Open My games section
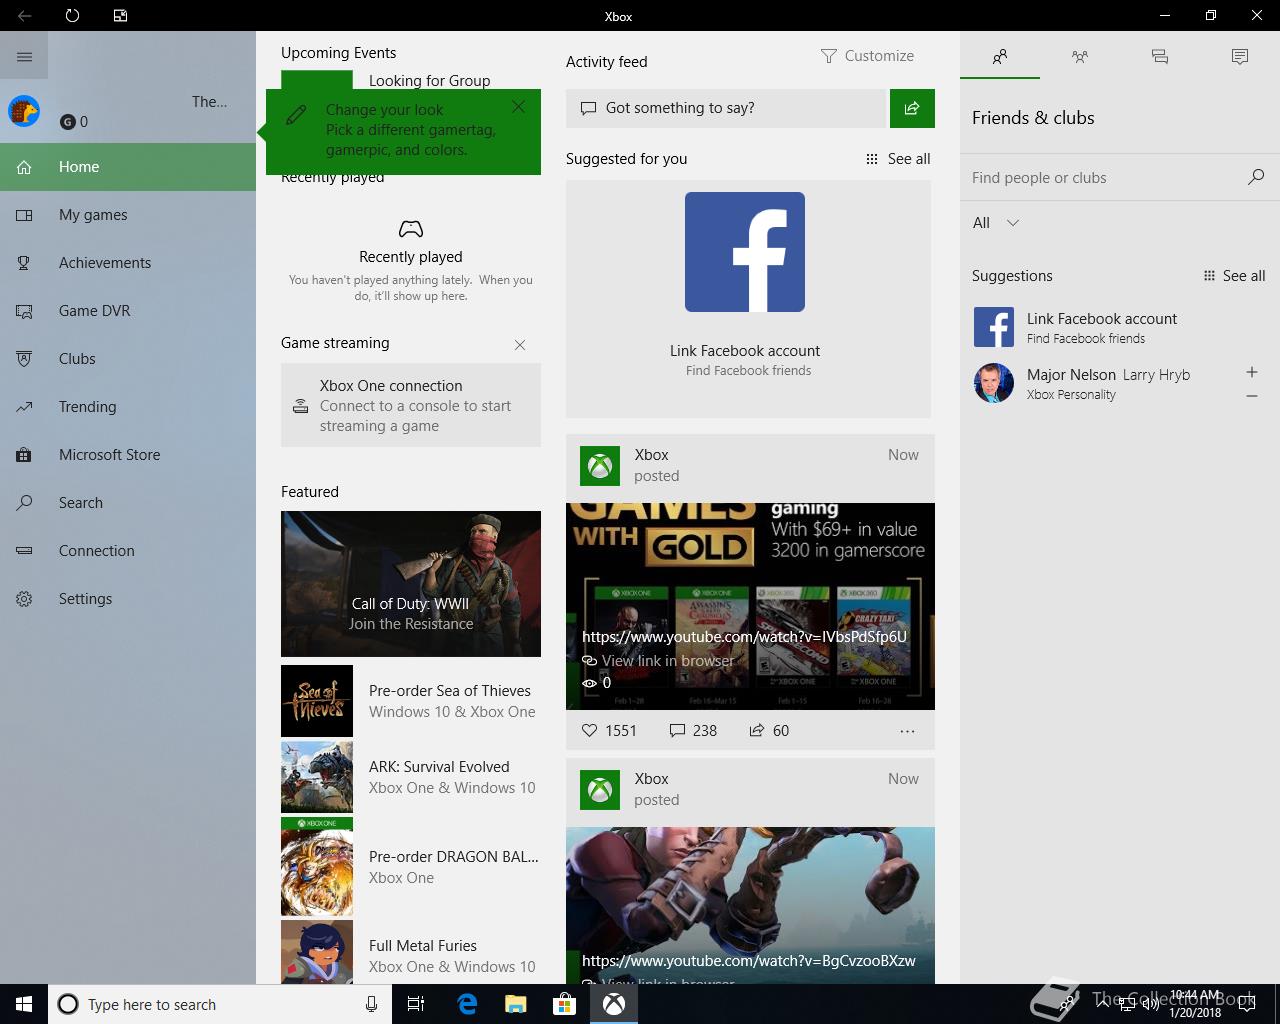1280x1024 pixels. 128,215
